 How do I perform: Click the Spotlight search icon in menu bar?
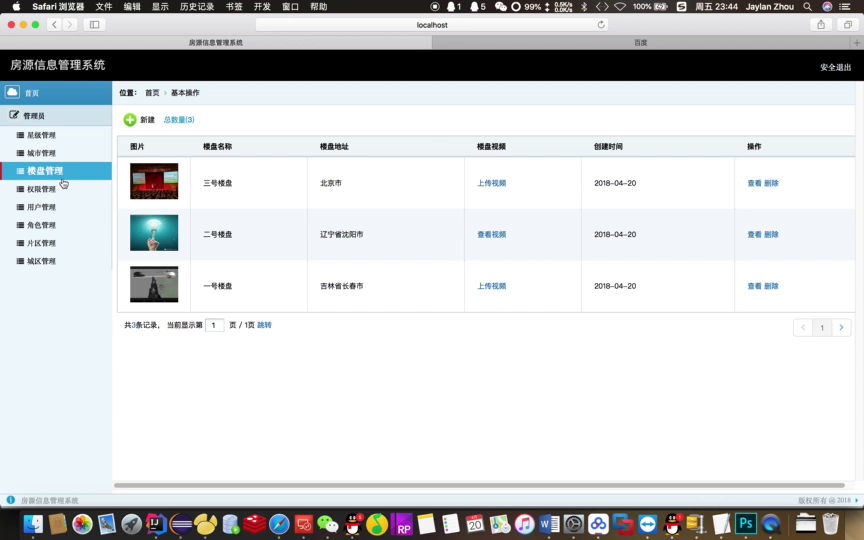click(807, 7)
